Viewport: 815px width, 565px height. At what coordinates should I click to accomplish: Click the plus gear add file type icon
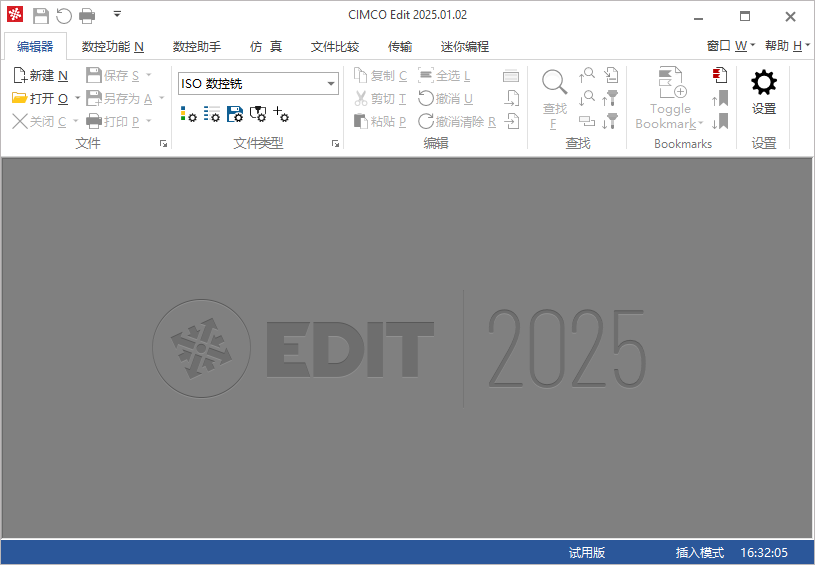(x=281, y=114)
